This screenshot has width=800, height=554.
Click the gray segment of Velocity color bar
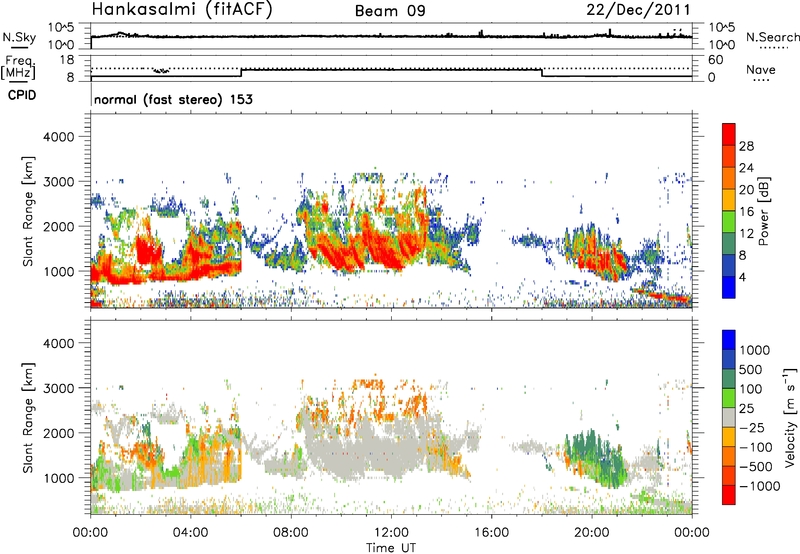click(729, 418)
